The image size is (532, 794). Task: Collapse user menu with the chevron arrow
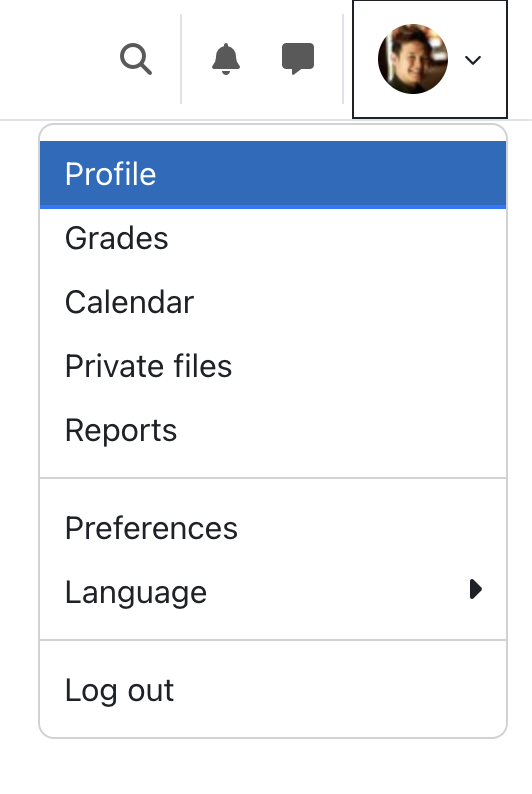pyautogui.click(x=473, y=60)
